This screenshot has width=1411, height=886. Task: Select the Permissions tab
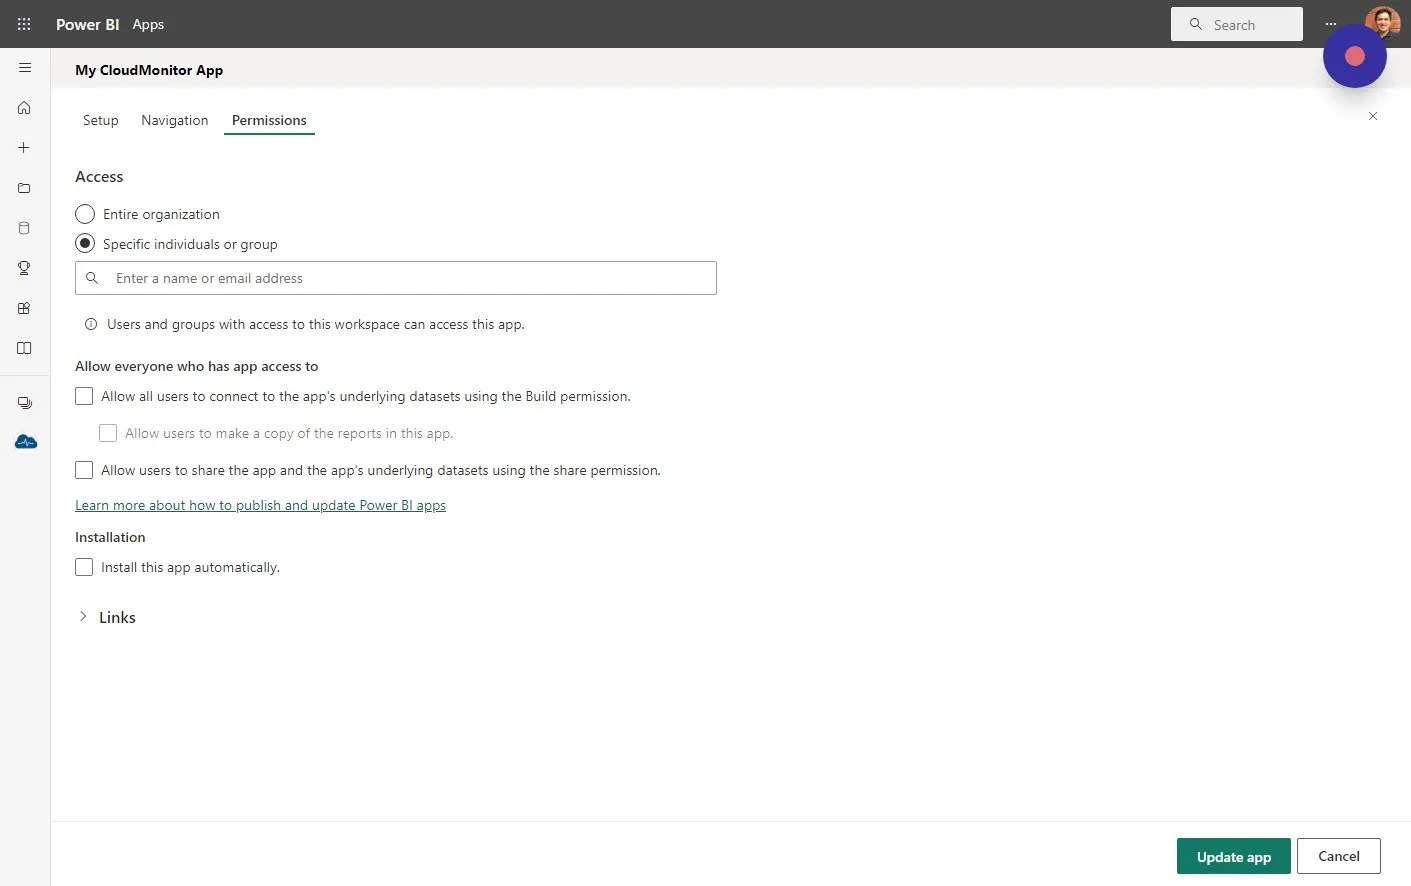pyautogui.click(x=269, y=120)
